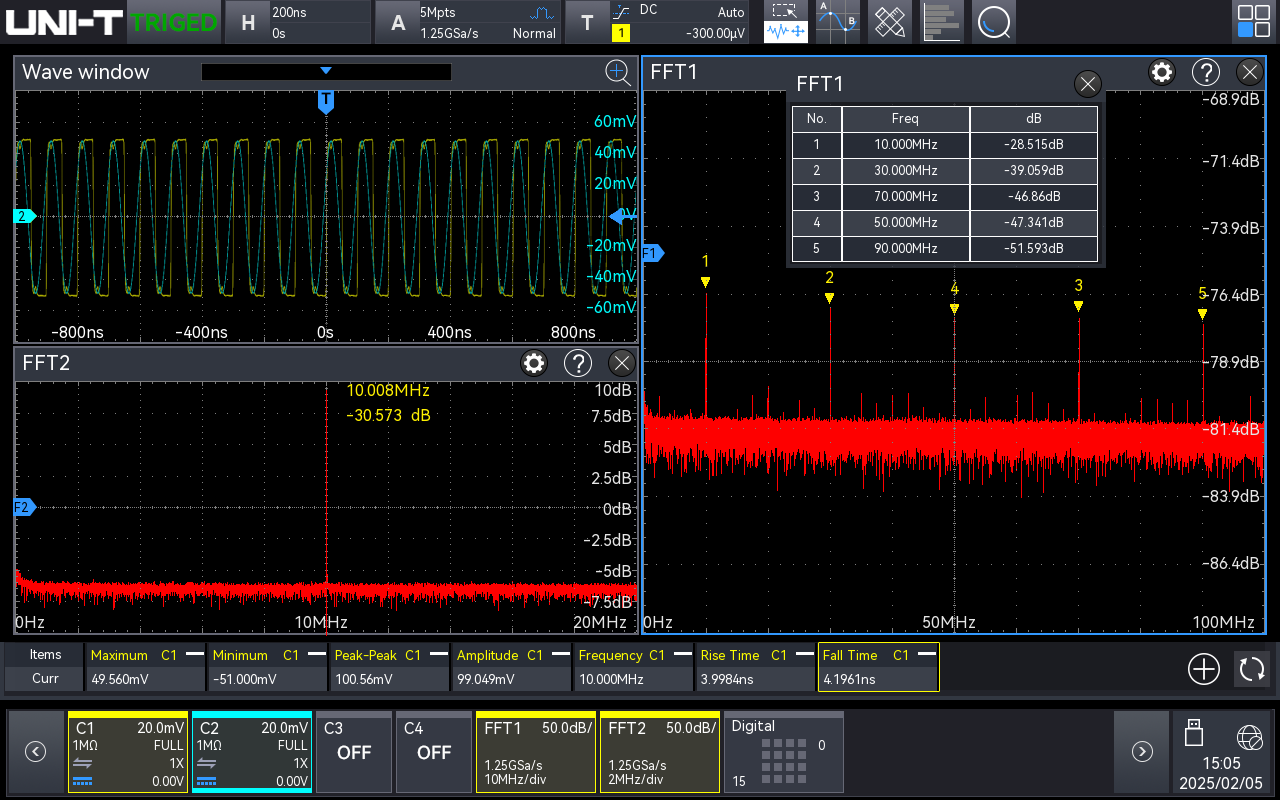Select the Fall Time C1 measurement field
1280x800 pixels.
(x=878, y=667)
